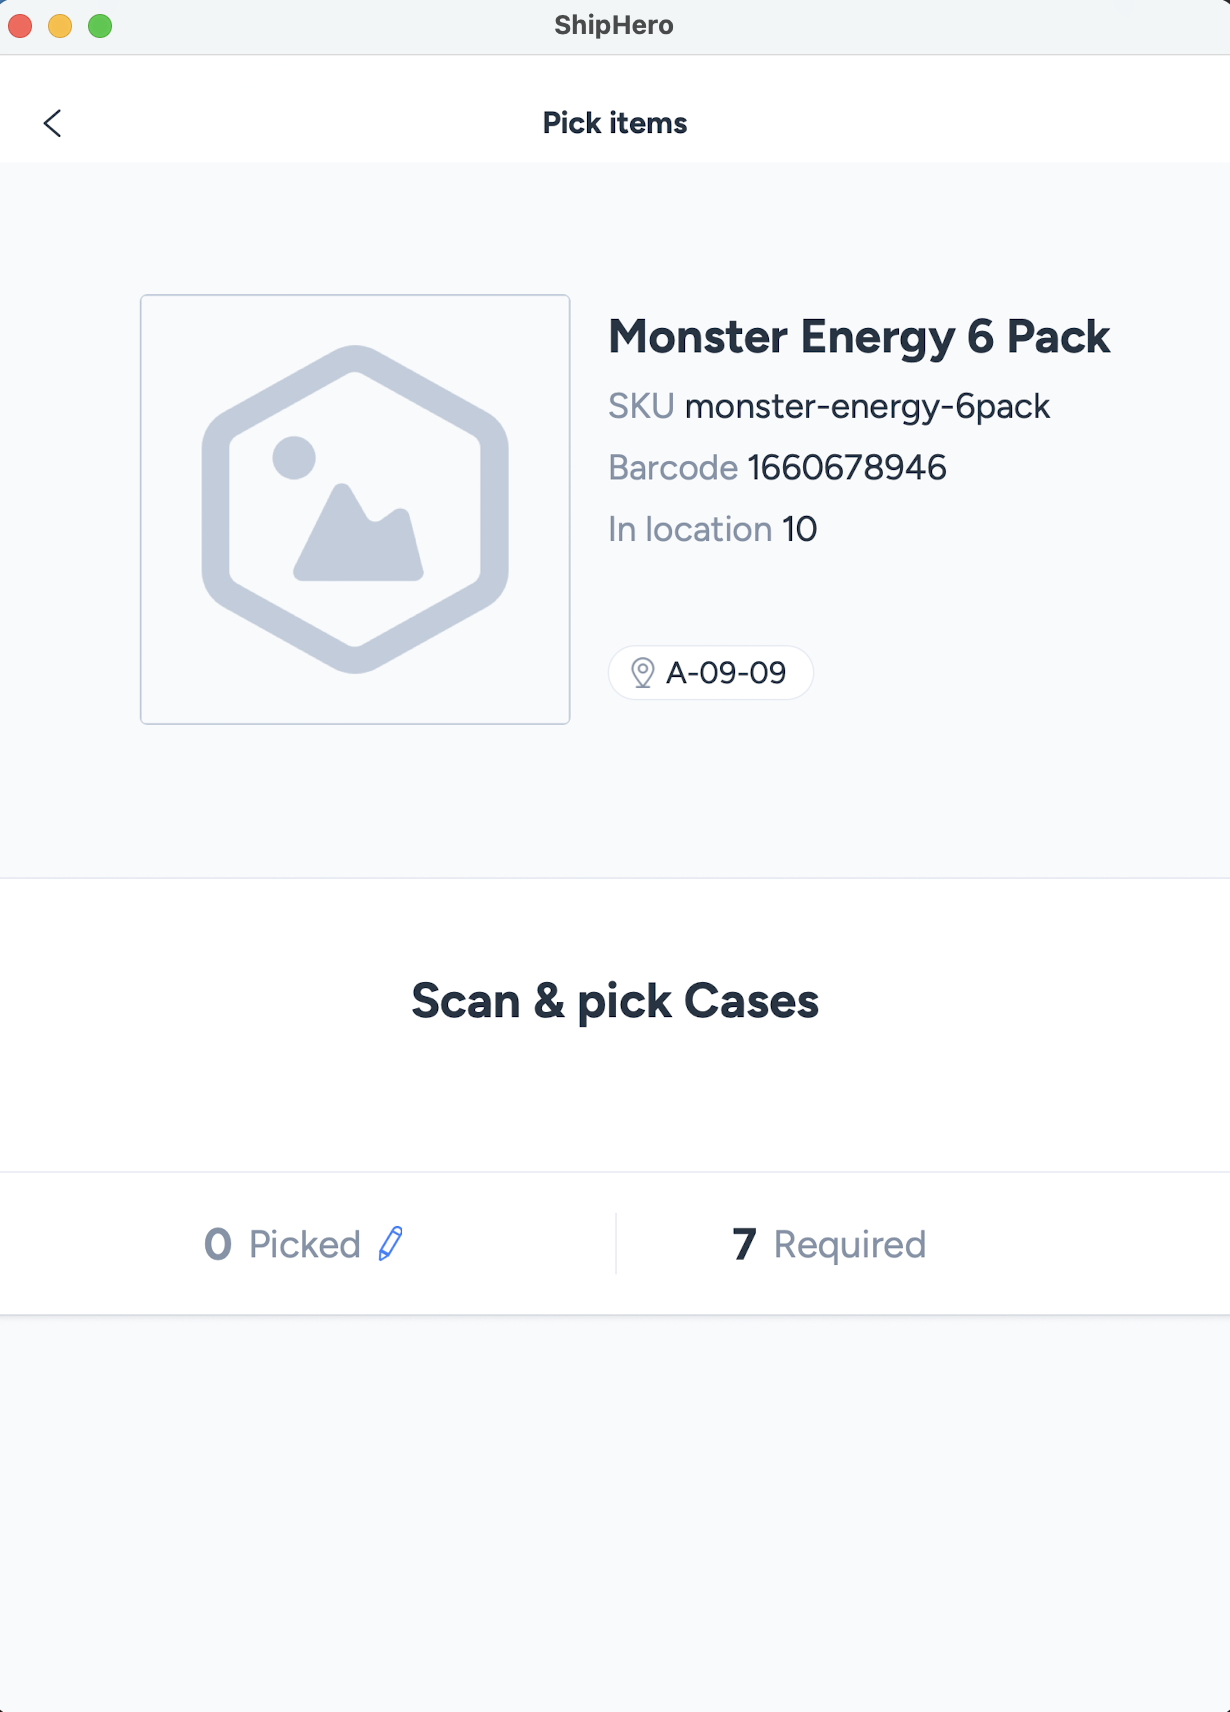Click the 0 Picked count

coord(218,1245)
